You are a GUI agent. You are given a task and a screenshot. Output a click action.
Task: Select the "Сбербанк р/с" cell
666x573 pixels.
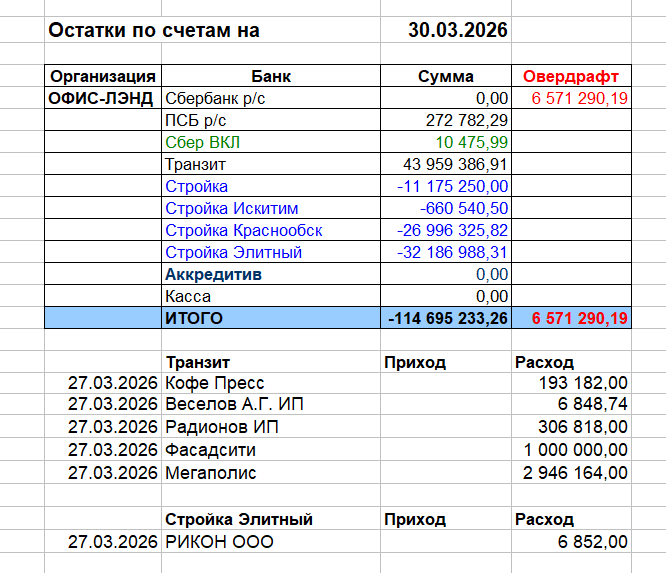click(x=271, y=98)
